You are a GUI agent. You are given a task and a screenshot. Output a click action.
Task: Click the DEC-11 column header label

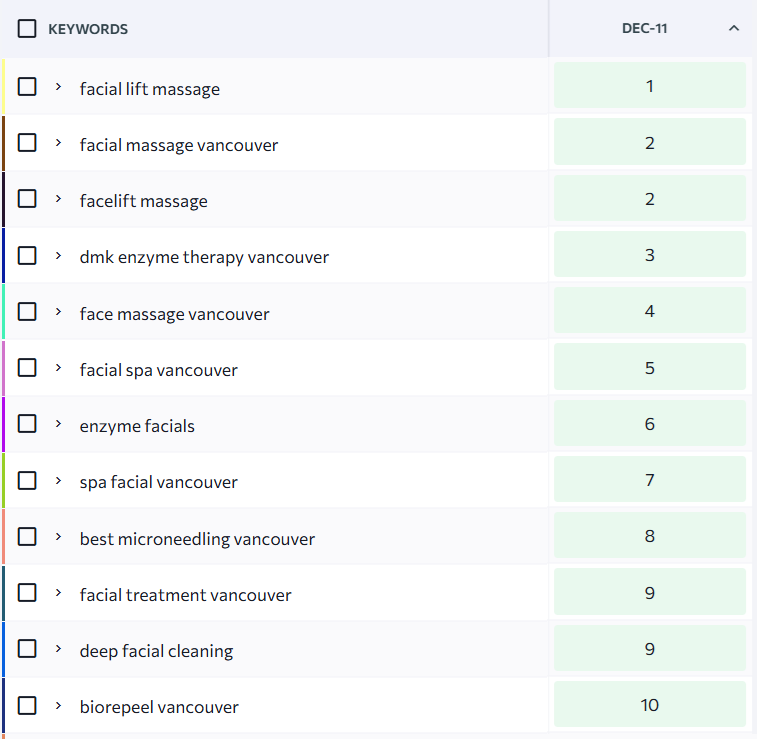pyautogui.click(x=644, y=29)
